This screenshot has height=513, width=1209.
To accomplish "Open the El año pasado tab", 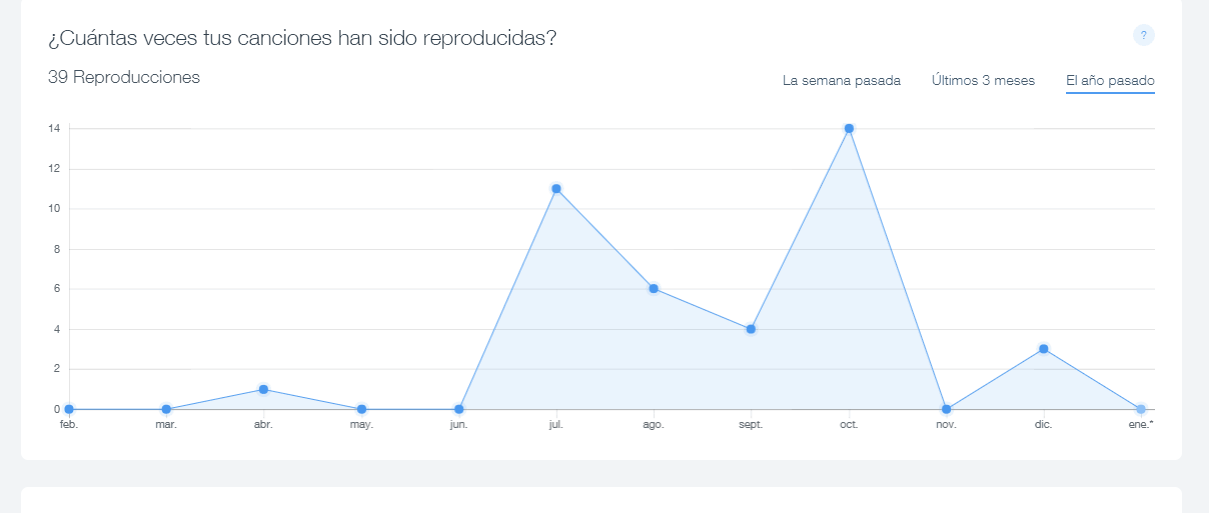I will coord(1110,80).
